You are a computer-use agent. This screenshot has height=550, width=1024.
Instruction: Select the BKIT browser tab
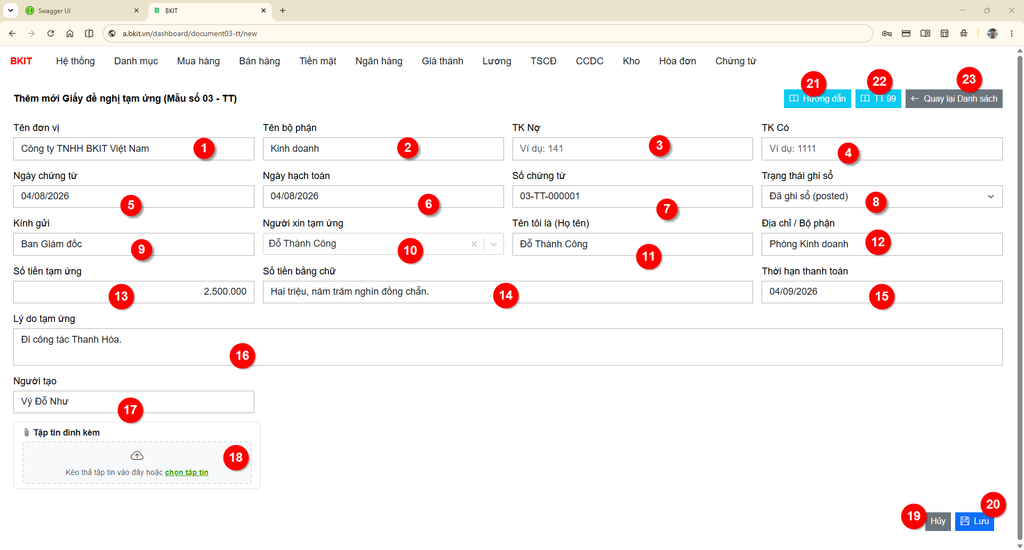pyautogui.click(x=210, y=10)
